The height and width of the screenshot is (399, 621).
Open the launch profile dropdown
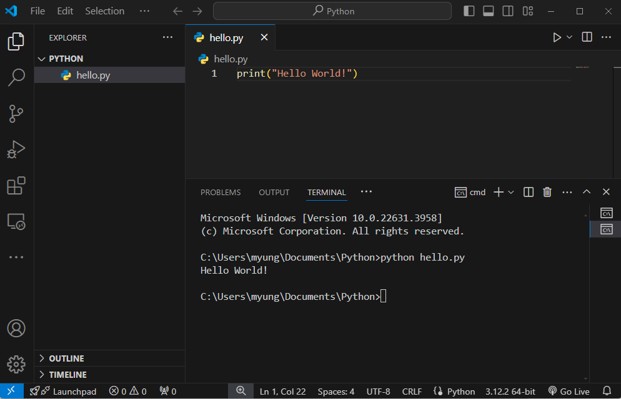(511, 193)
